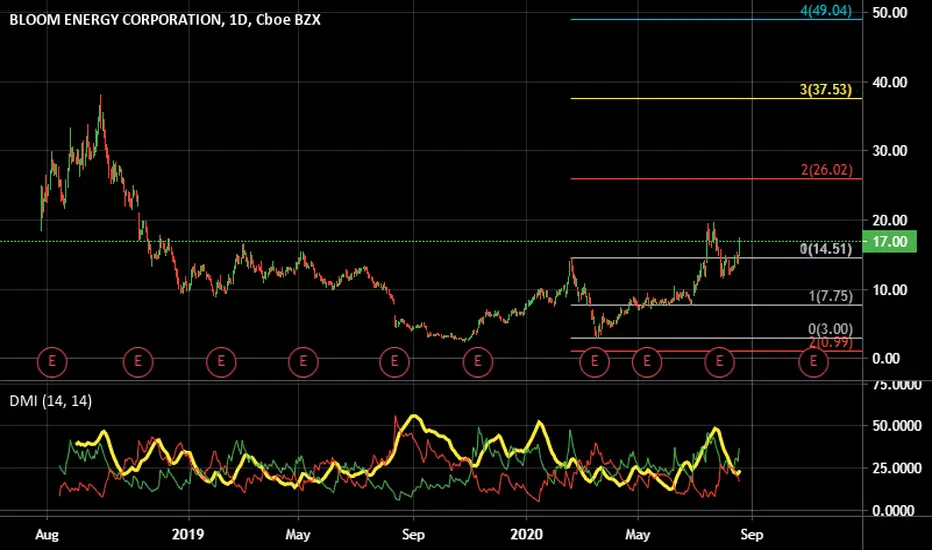Select the 4(49.04) Fibonacci level label
932x550 pixels.
click(826, 10)
